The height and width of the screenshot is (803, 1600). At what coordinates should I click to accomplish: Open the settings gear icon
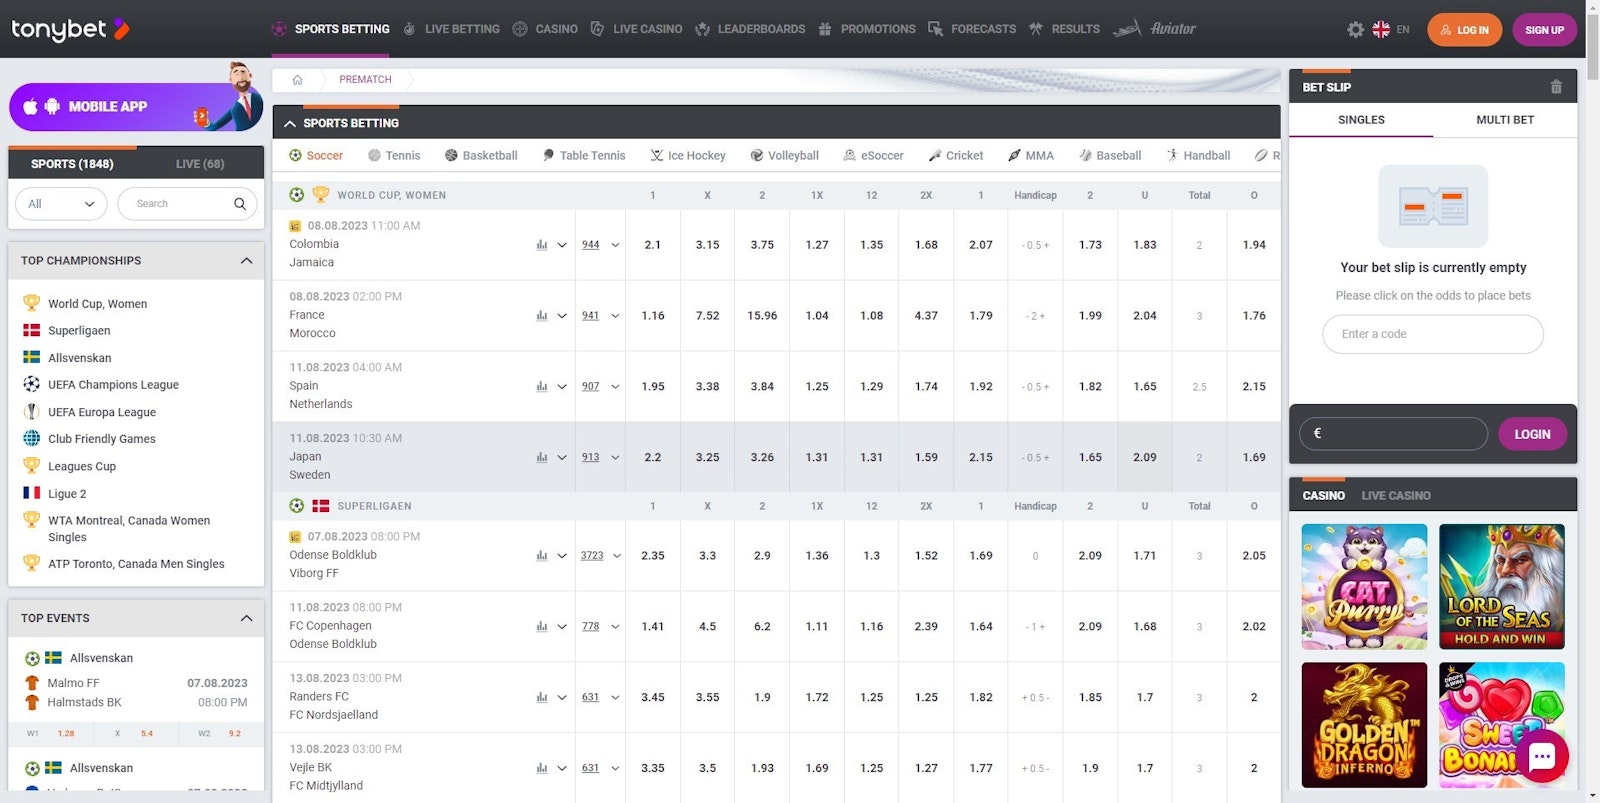tap(1355, 30)
